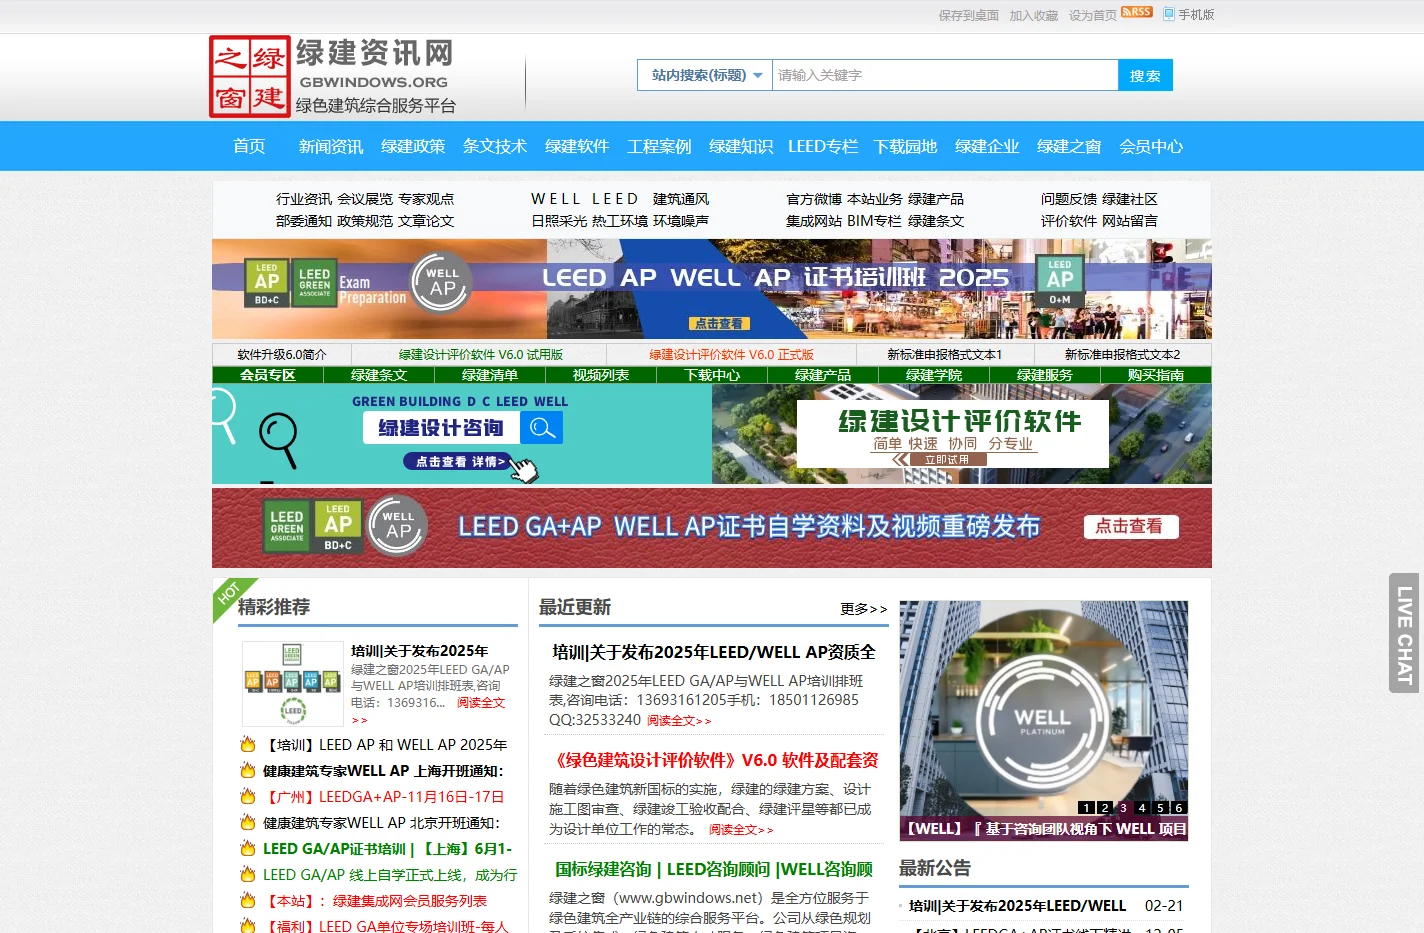
Task: Open 条文技术 navigation item
Action: (495, 146)
